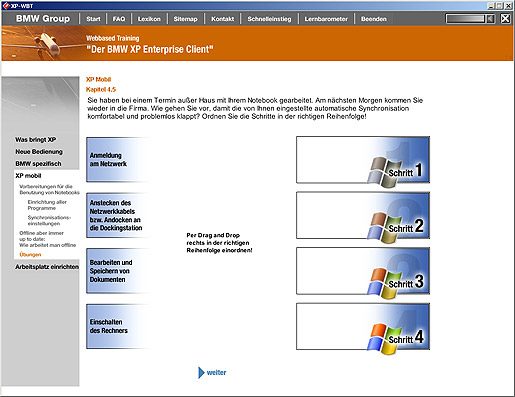Click the speaker mute icon in top bar
The width and height of the screenshot is (515, 397).
(x=490, y=19)
